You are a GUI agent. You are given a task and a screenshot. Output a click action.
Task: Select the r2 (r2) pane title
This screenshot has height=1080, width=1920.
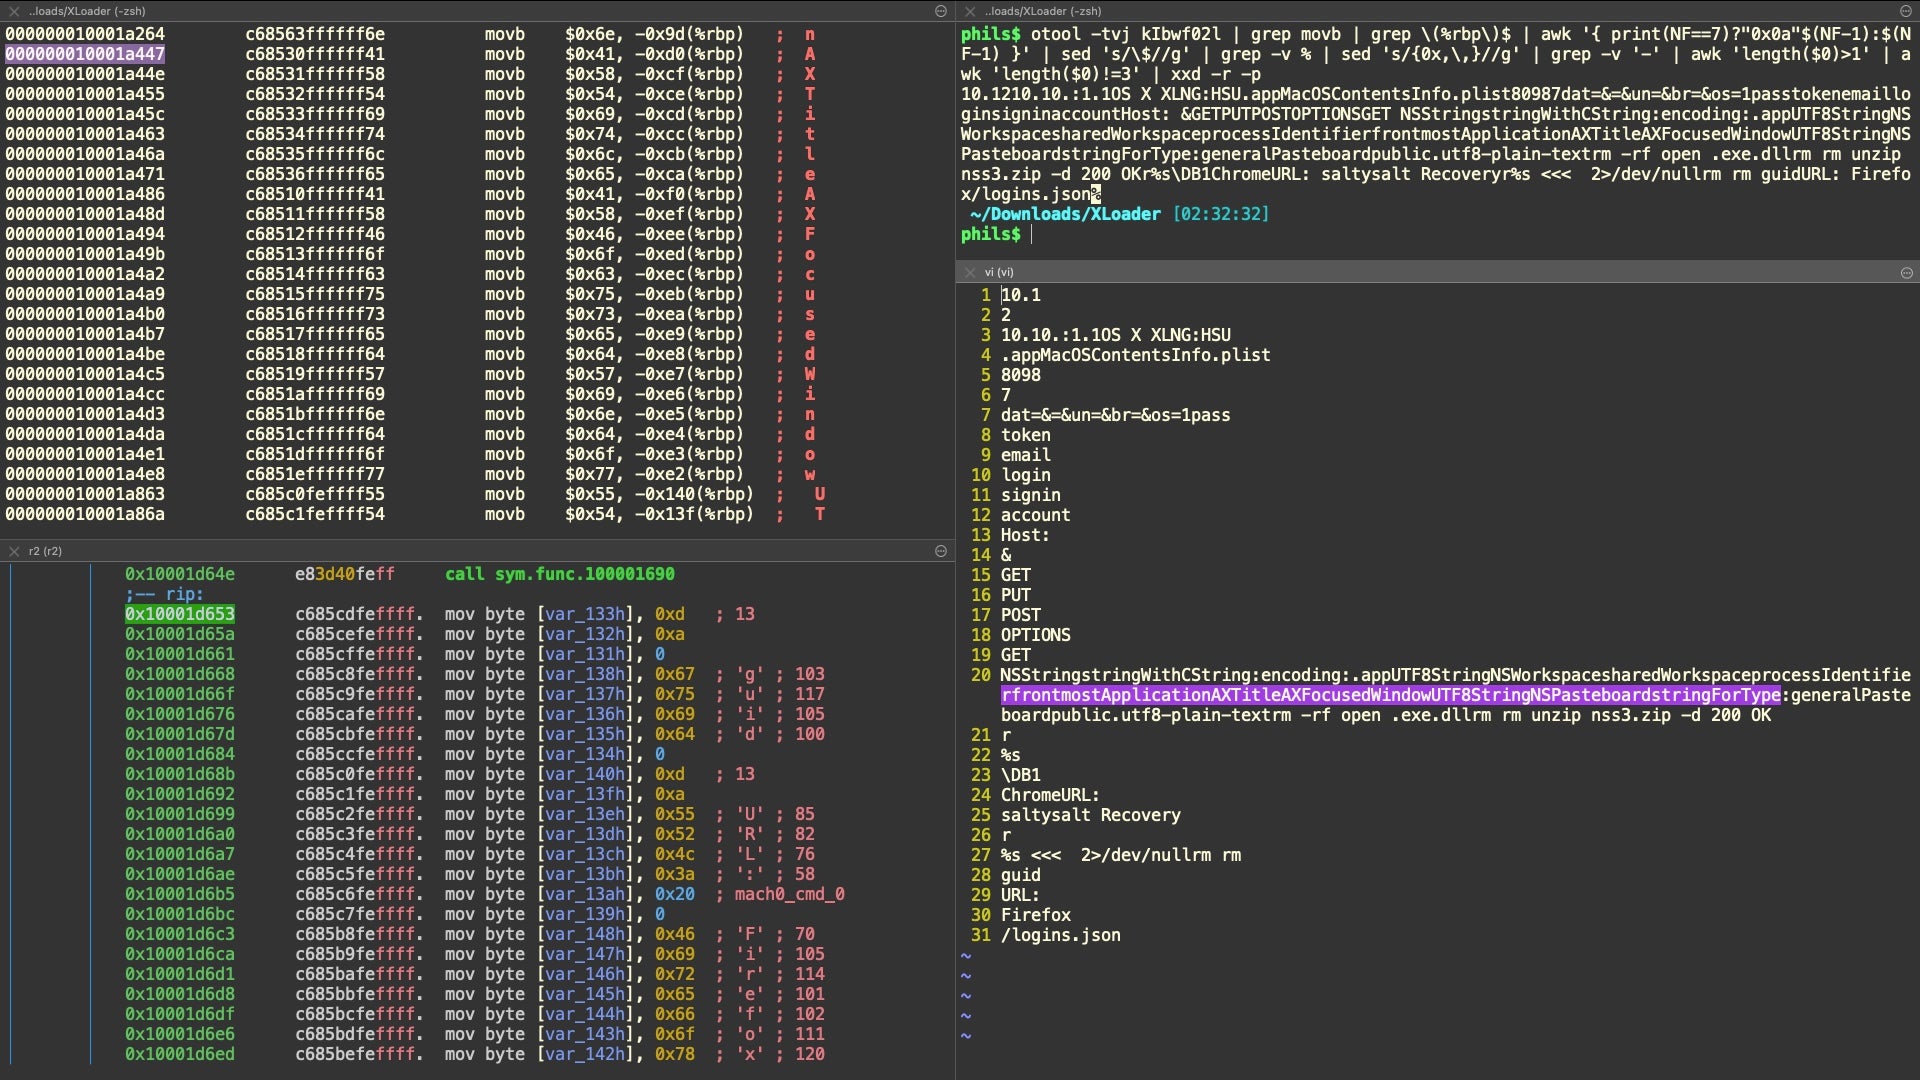(45, 551)
